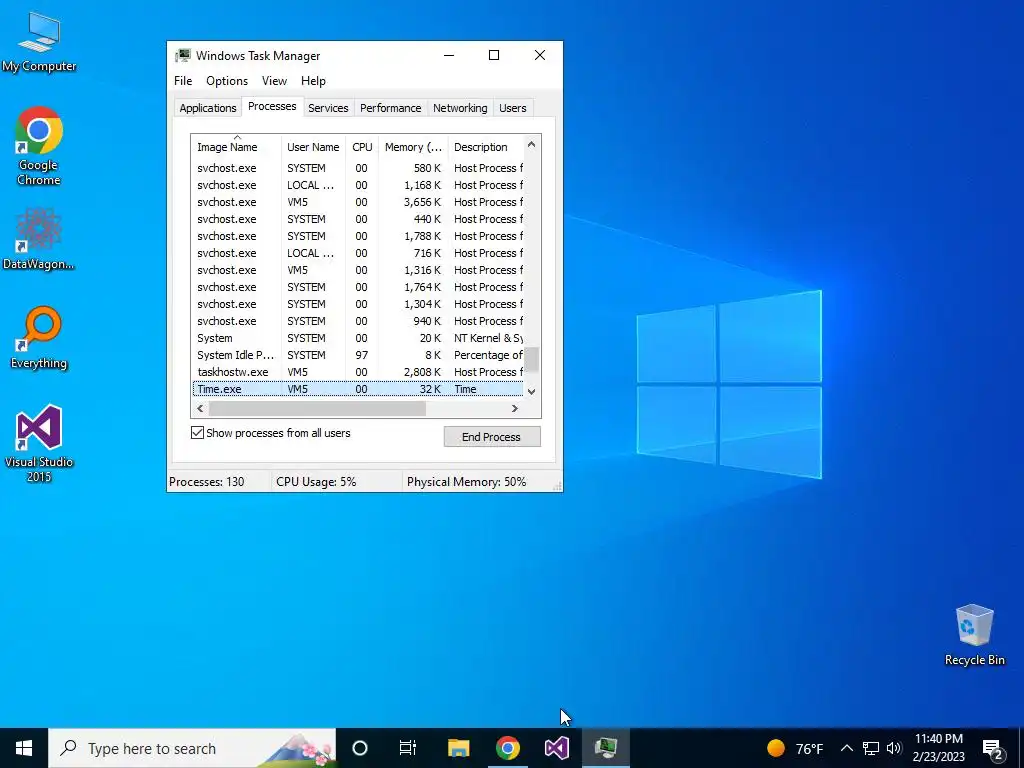
Task: Open Recycle Bin on desktop
Action: click(x=974, y=635)
